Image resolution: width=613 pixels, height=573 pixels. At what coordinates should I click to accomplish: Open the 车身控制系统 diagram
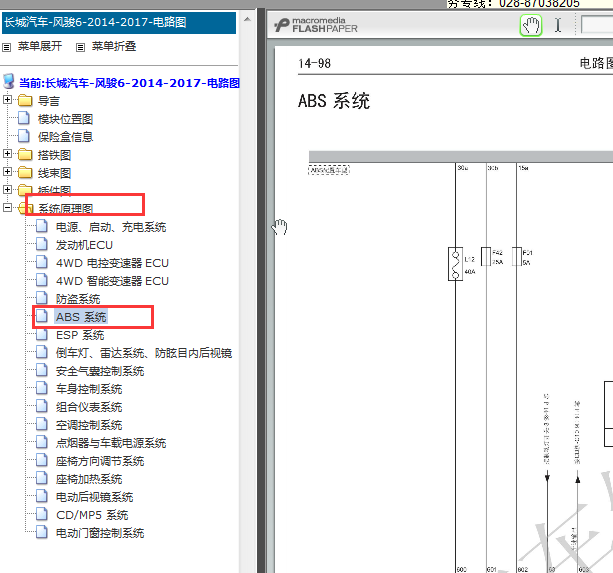pos(89,389)
